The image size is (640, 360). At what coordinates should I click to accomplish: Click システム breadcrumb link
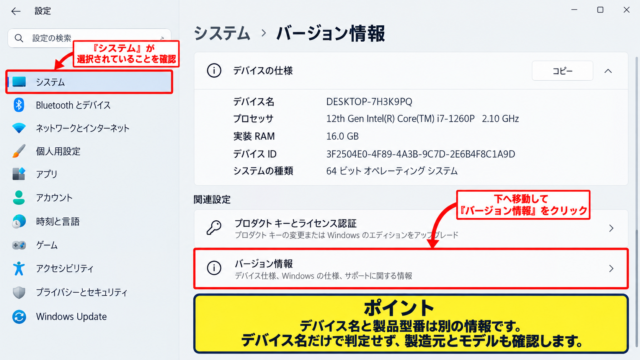tap(222, 33)
